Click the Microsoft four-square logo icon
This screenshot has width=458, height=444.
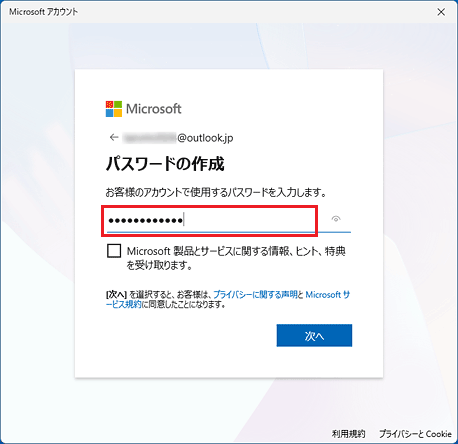click(114, 109)
